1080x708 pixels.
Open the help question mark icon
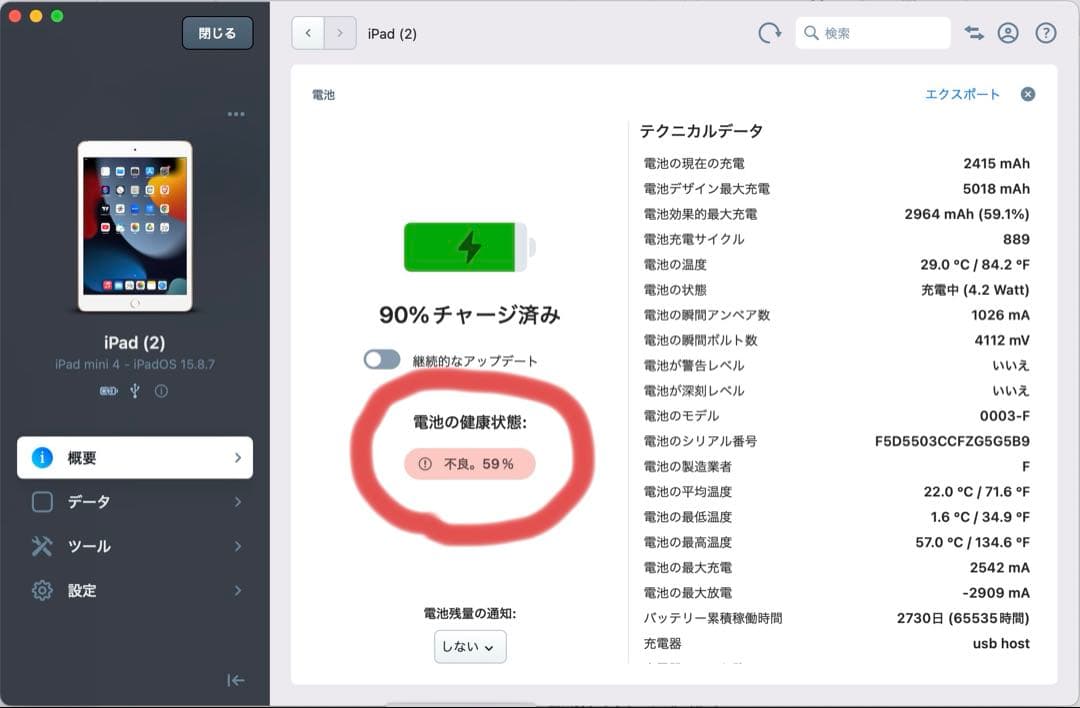tap(1046, 33)
